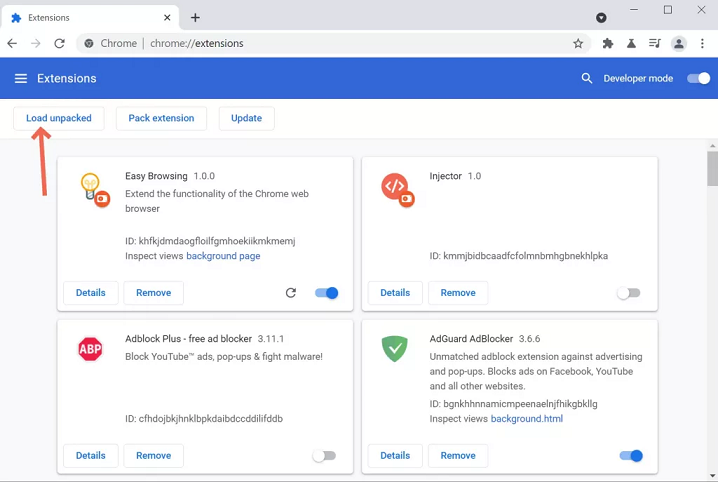Click the Adblock Plus ID text
Screen dimensions: 718x482
204,419
